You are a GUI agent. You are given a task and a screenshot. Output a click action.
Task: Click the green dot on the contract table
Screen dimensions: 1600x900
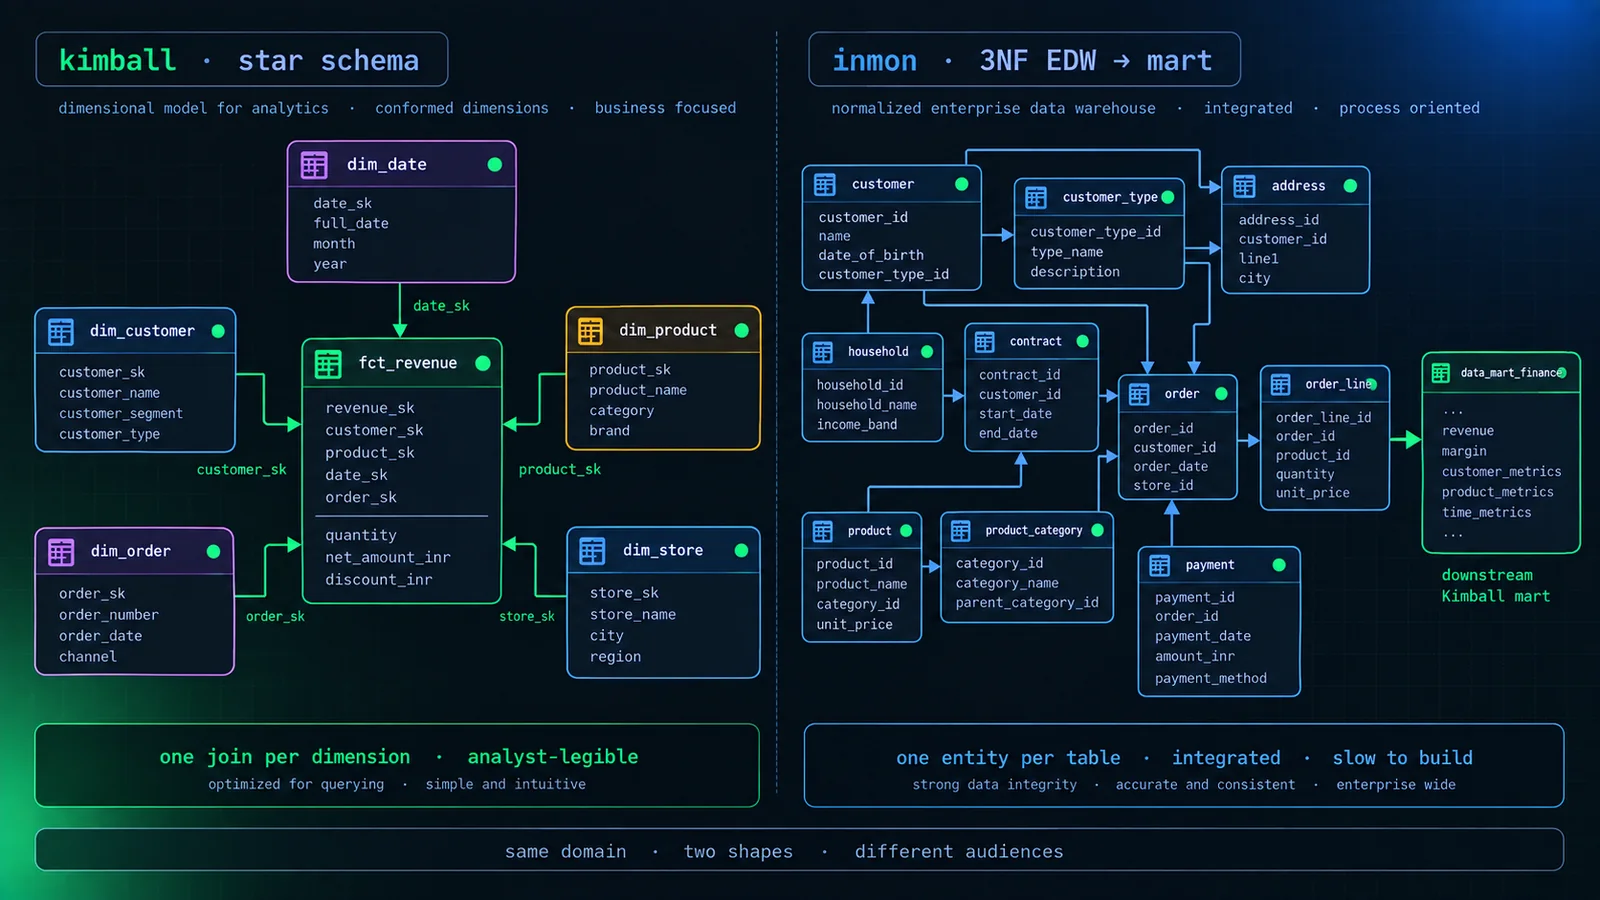pyautogui.click(x=1083, y=341)
